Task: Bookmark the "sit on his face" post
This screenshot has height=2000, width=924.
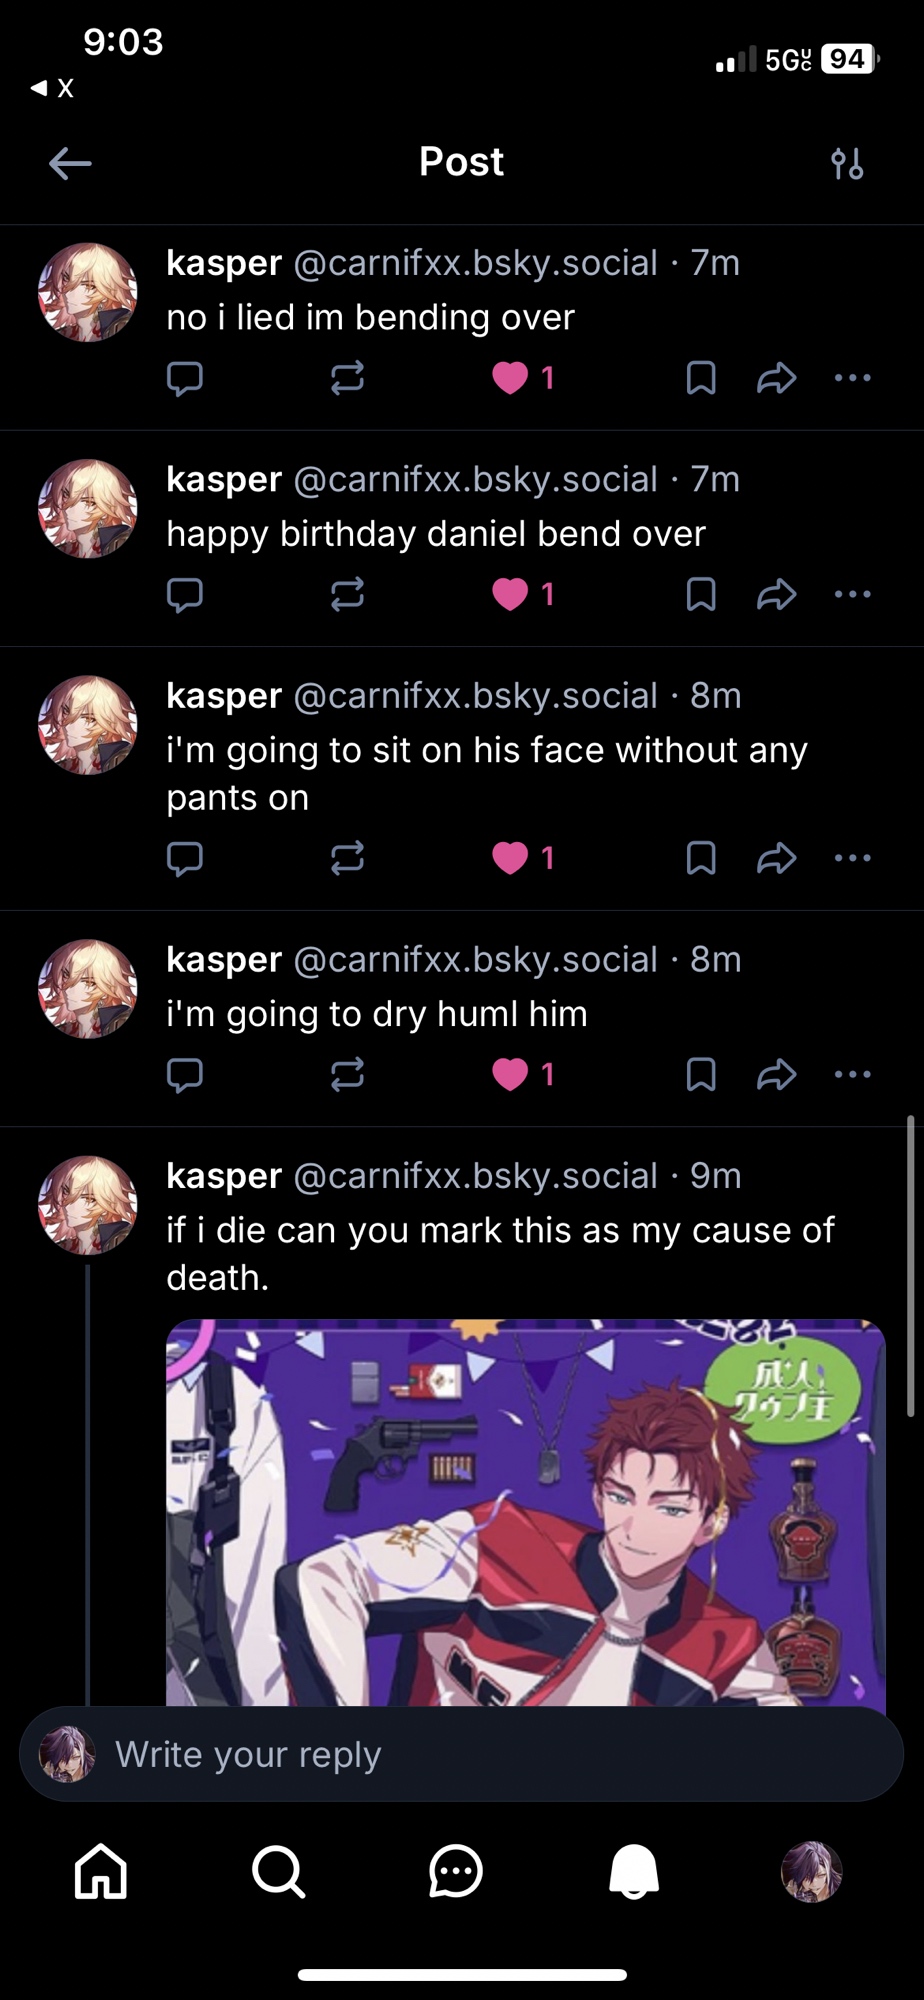Action: click(701, 858)
